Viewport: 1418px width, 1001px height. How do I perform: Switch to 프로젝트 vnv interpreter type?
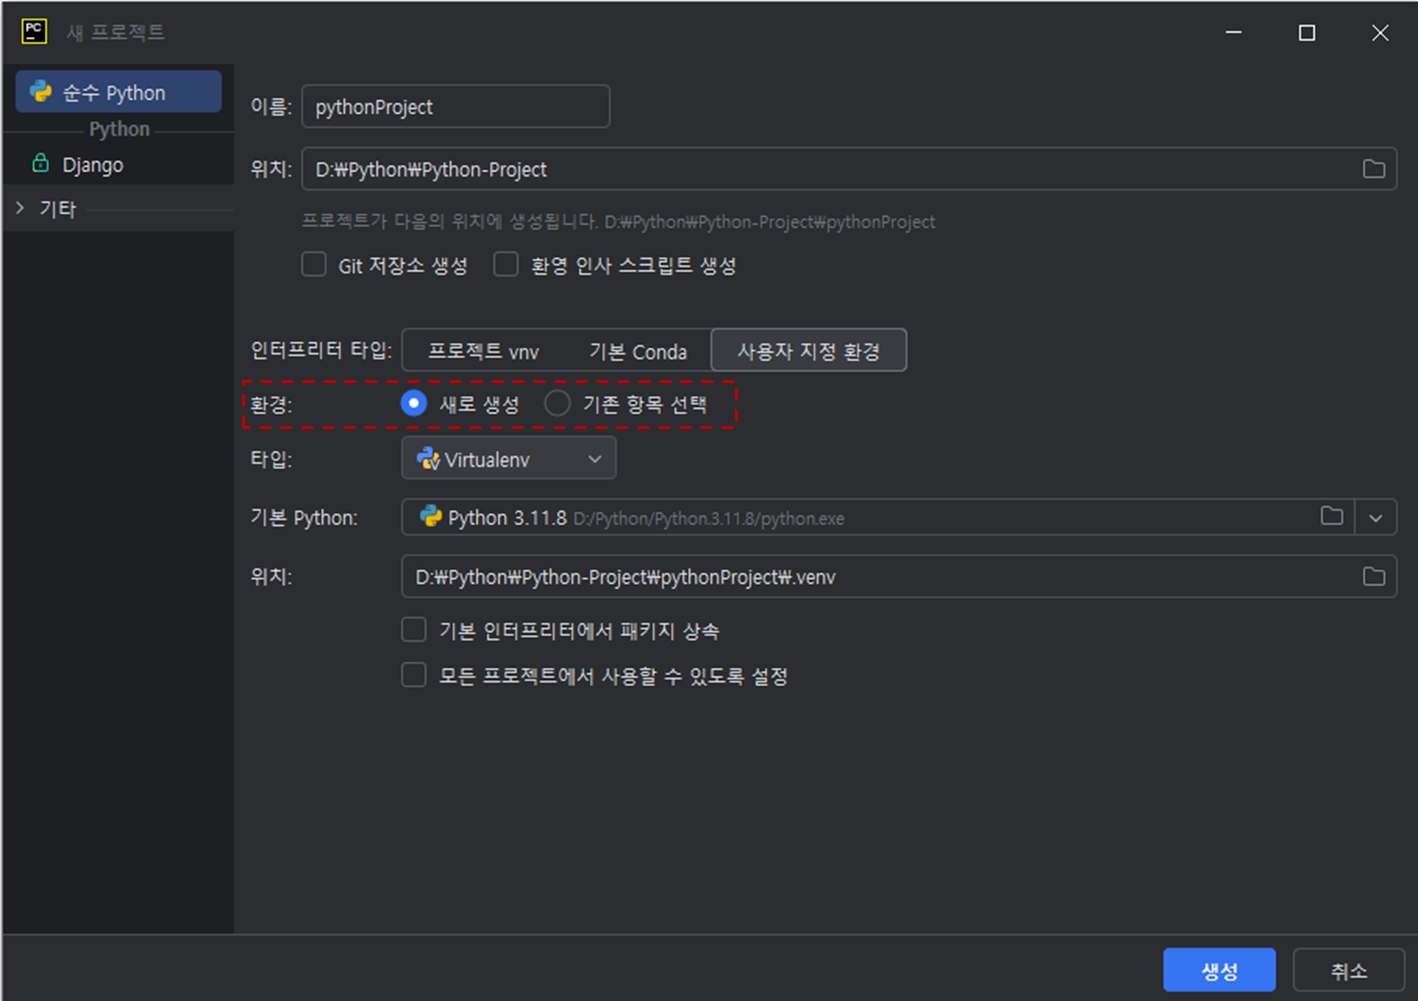pyautogui.click(x=483, y=351)
